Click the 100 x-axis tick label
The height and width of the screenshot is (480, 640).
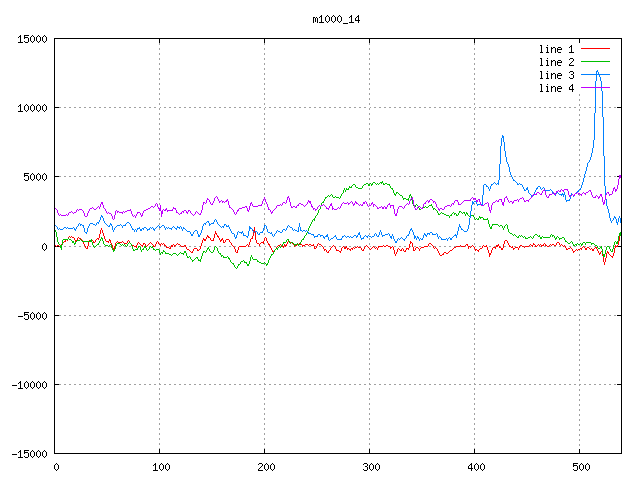coord(160,467)
